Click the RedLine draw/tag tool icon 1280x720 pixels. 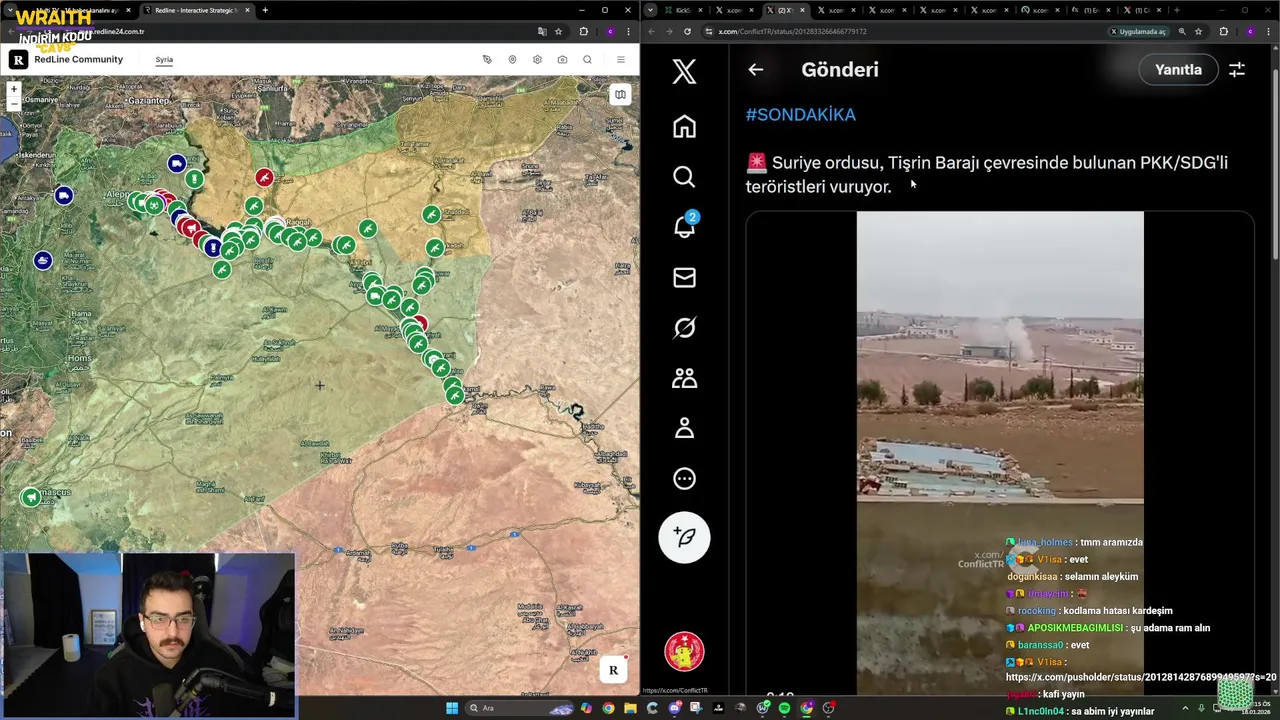[487, 59]
